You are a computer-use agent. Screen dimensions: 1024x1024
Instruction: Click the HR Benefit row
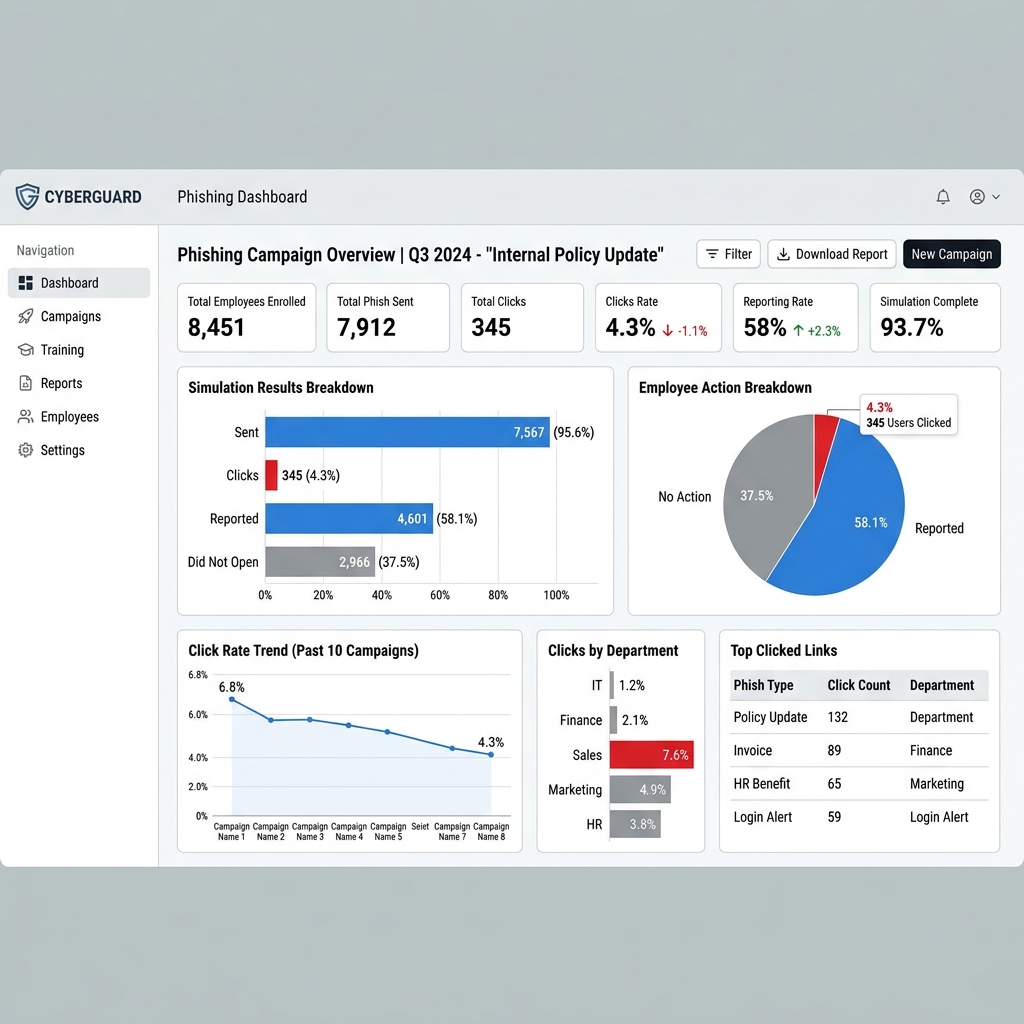point(859,784)
